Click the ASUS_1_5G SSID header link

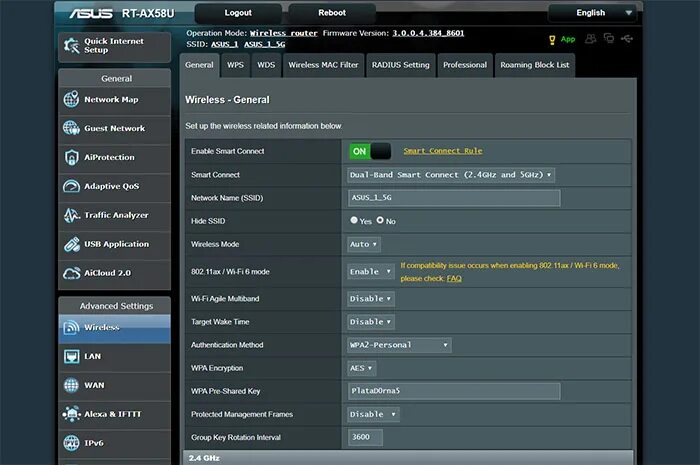click(x=264, y=44)
